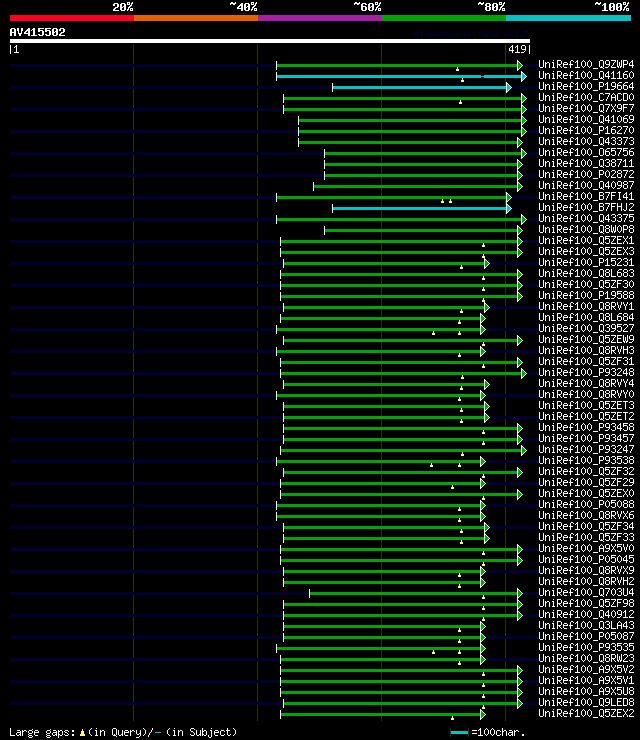Select the UniRef100_A9X5V0 label
Screen dimensions: 640x740
[586, 548]
